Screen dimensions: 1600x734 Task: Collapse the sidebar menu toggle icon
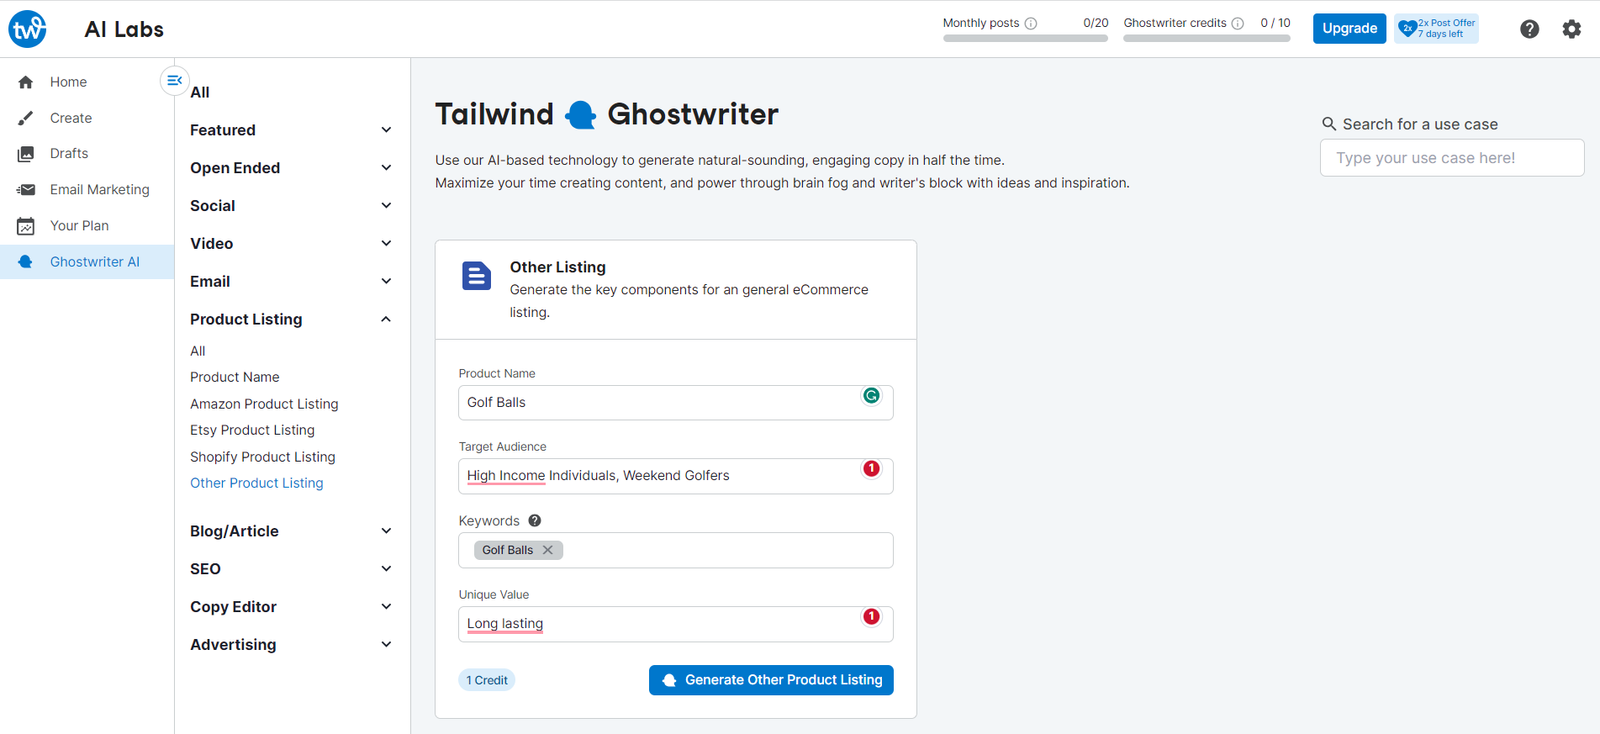point(174,80)
